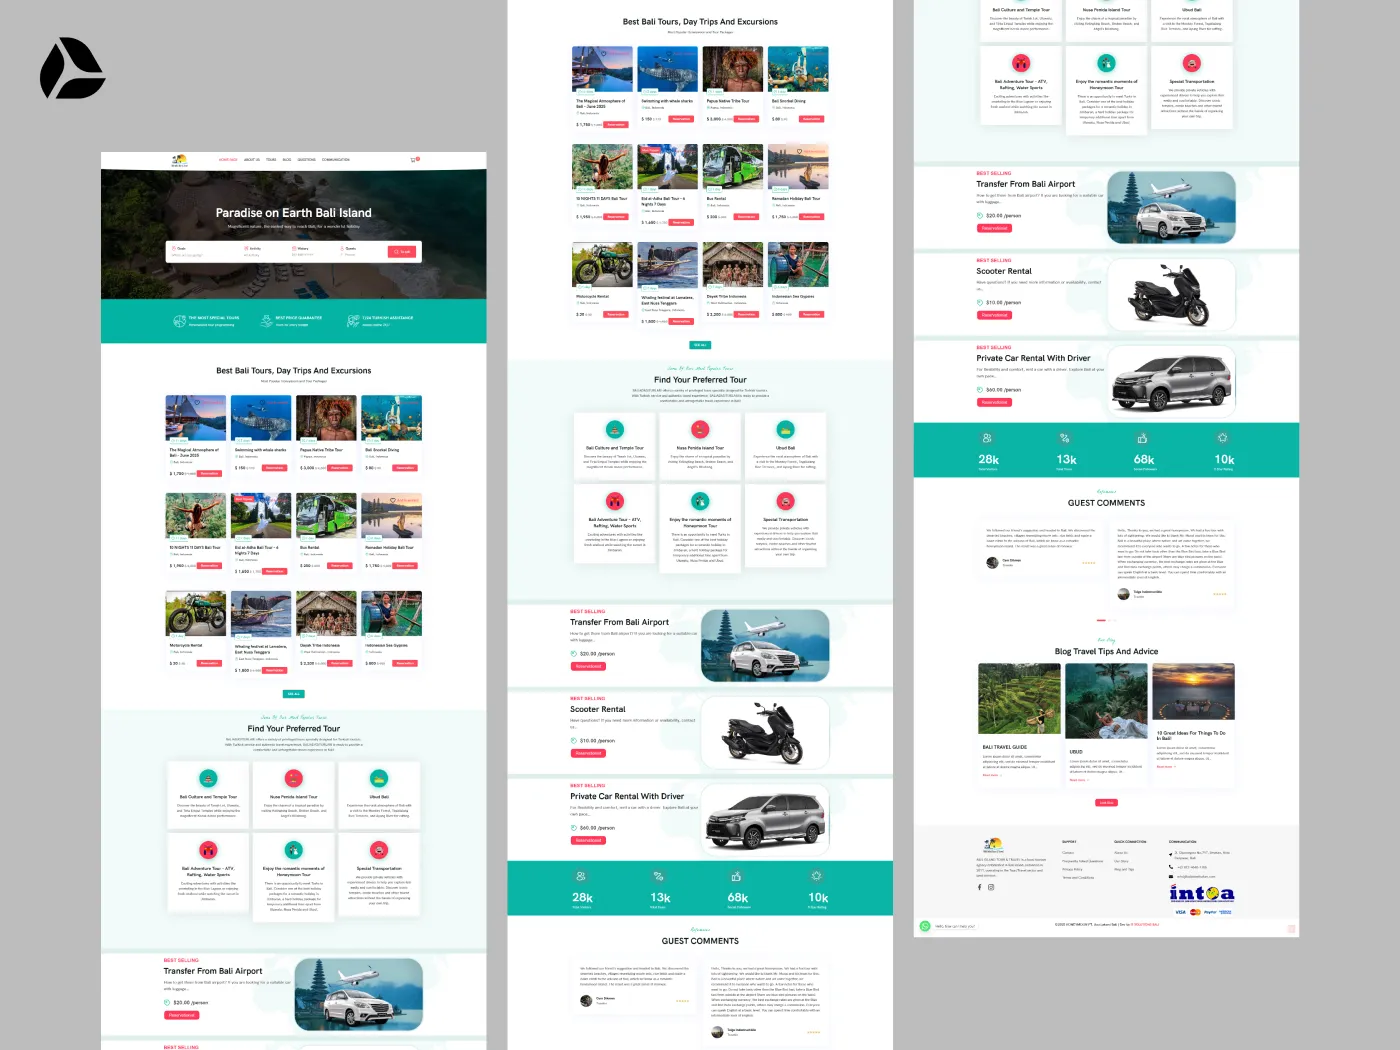Viewport: 1400px width, 1050px height.
Task: Click the black logo icon on canvas
Action: click(72, 69)
